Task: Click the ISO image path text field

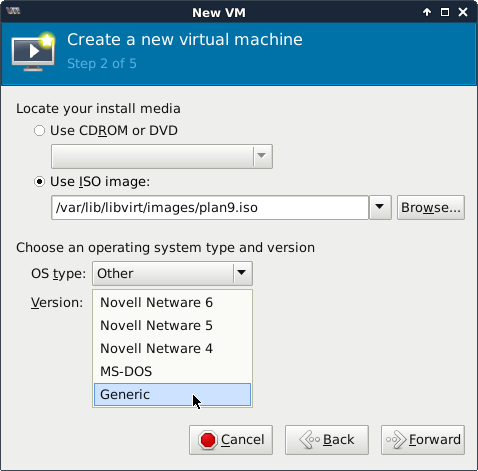Action: (x=210, y=207)
